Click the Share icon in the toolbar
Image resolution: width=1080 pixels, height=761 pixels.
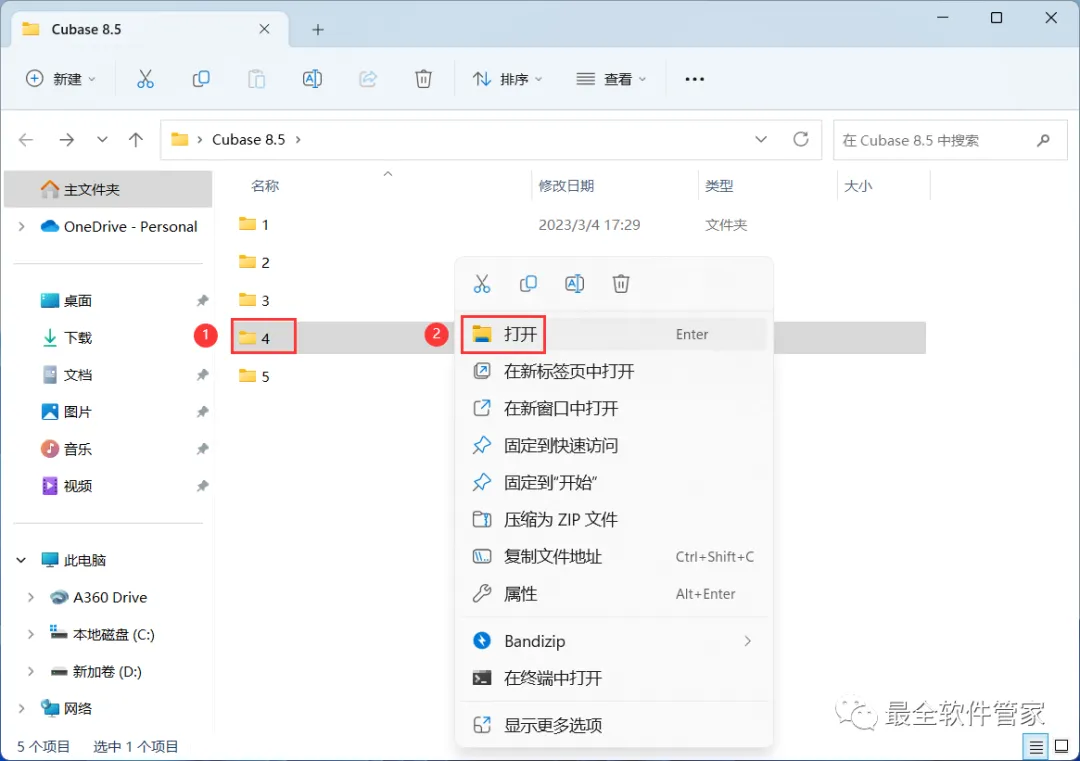tap(368, 79)
